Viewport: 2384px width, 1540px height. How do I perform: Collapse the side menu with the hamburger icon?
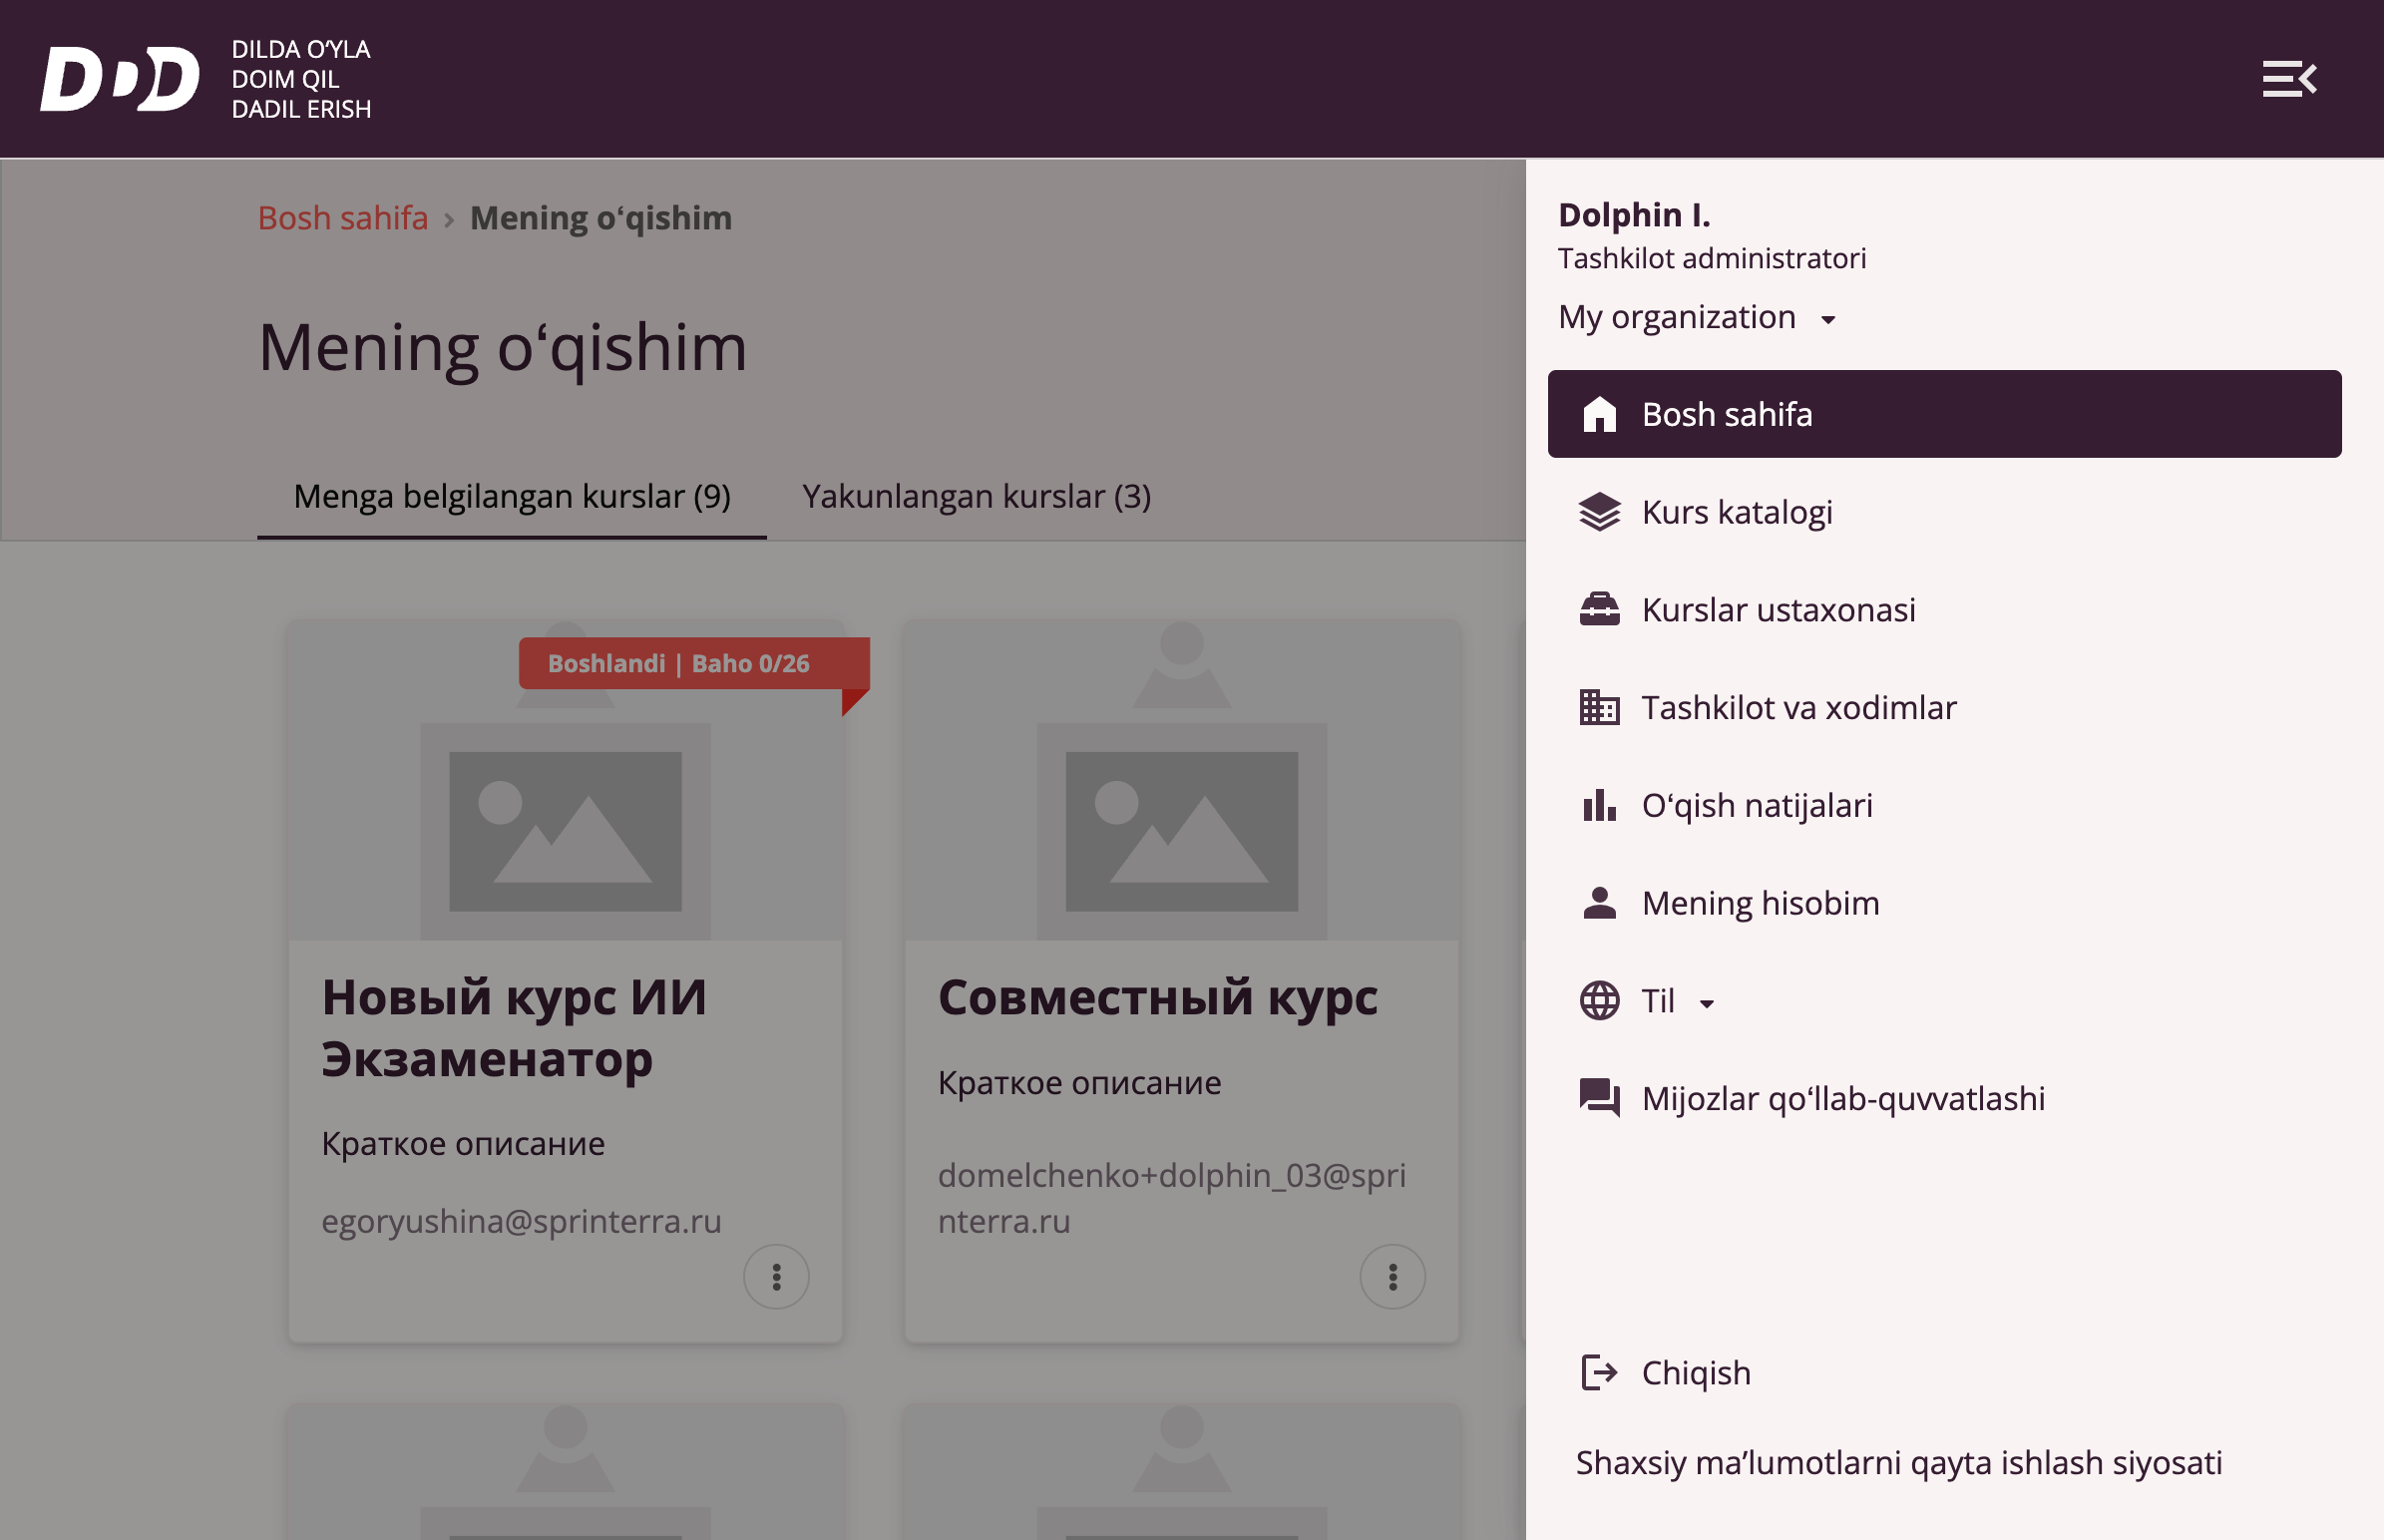pyautogui.click(x=2289, y=79)
